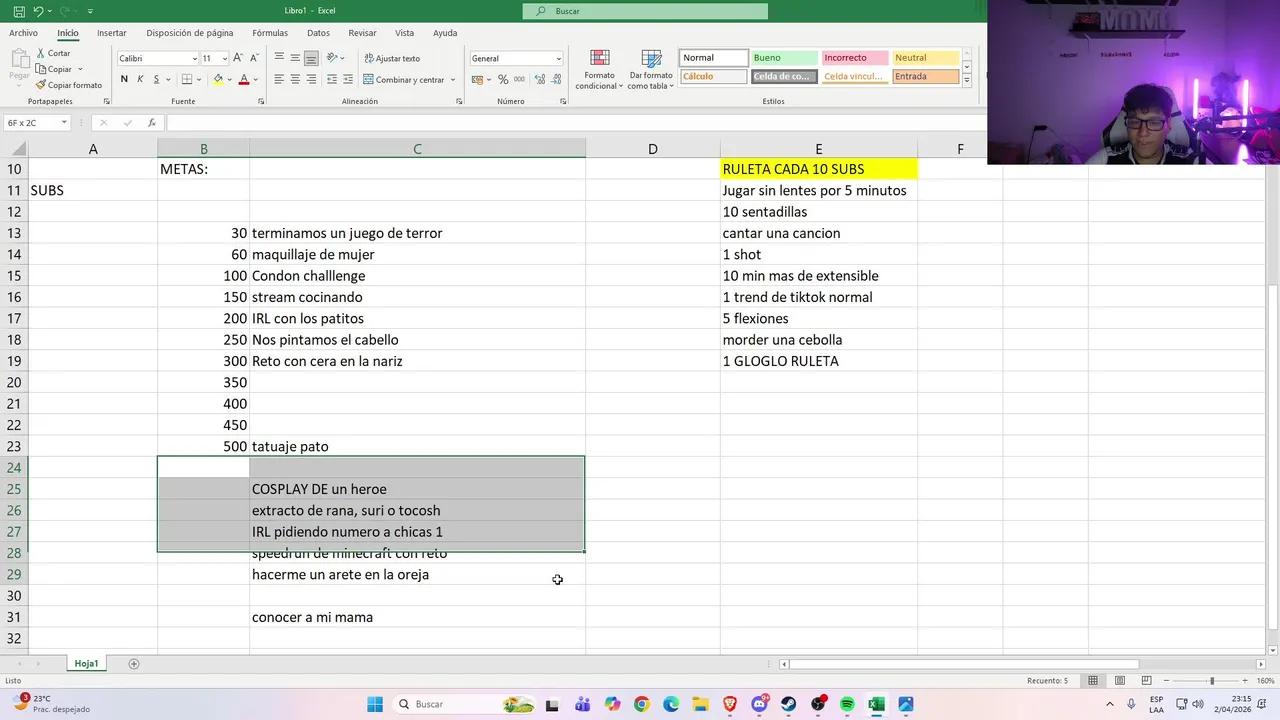Toggle underline formatting S button
This screenshot has width=1280, height=720.
click(156, 79)
